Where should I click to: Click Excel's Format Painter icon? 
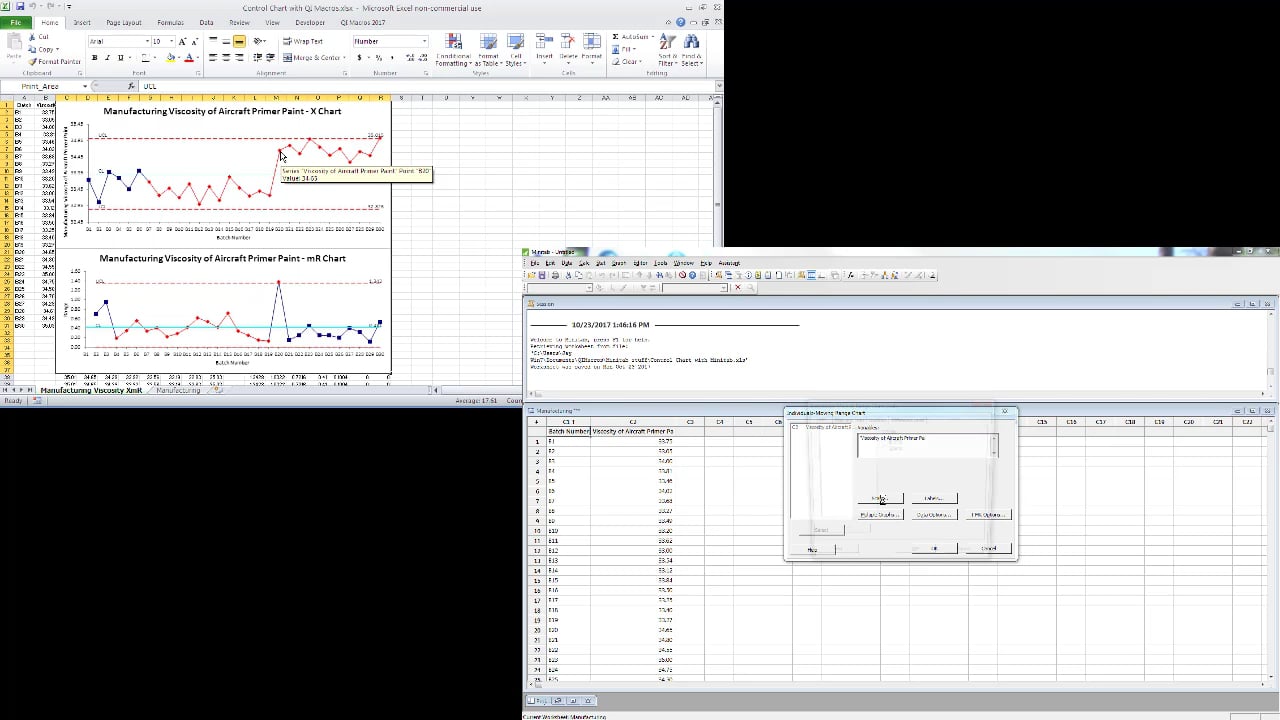pyautogui.click(x=53, y=62)
